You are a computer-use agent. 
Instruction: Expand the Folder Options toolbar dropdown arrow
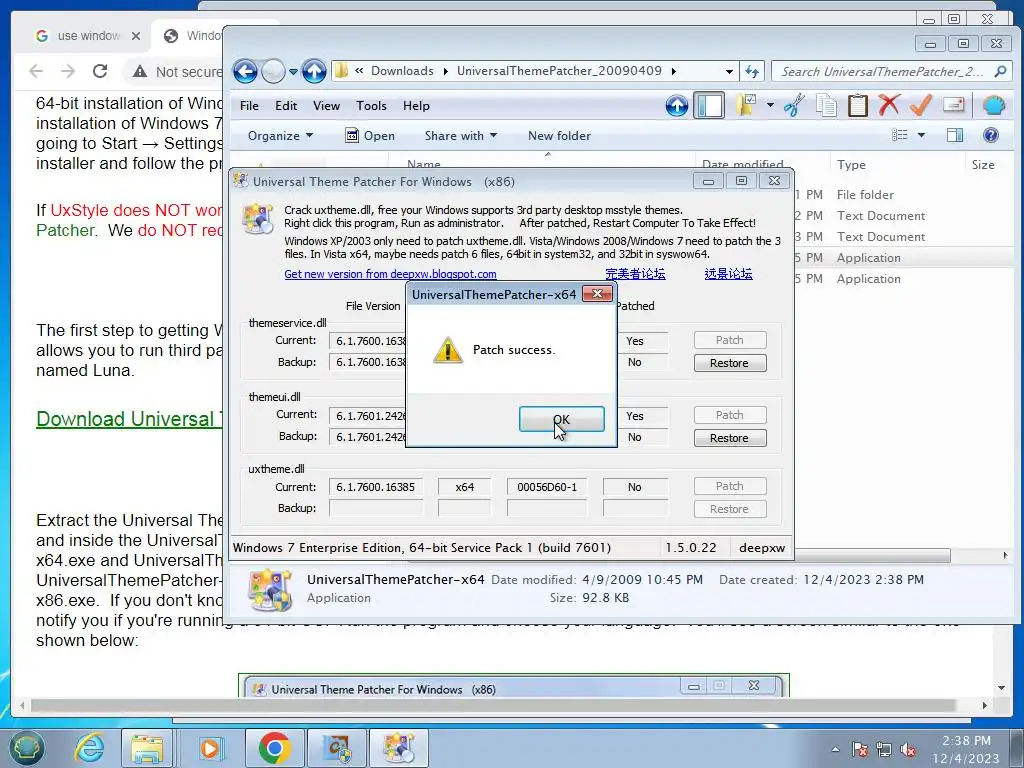[x=770, y=105]
